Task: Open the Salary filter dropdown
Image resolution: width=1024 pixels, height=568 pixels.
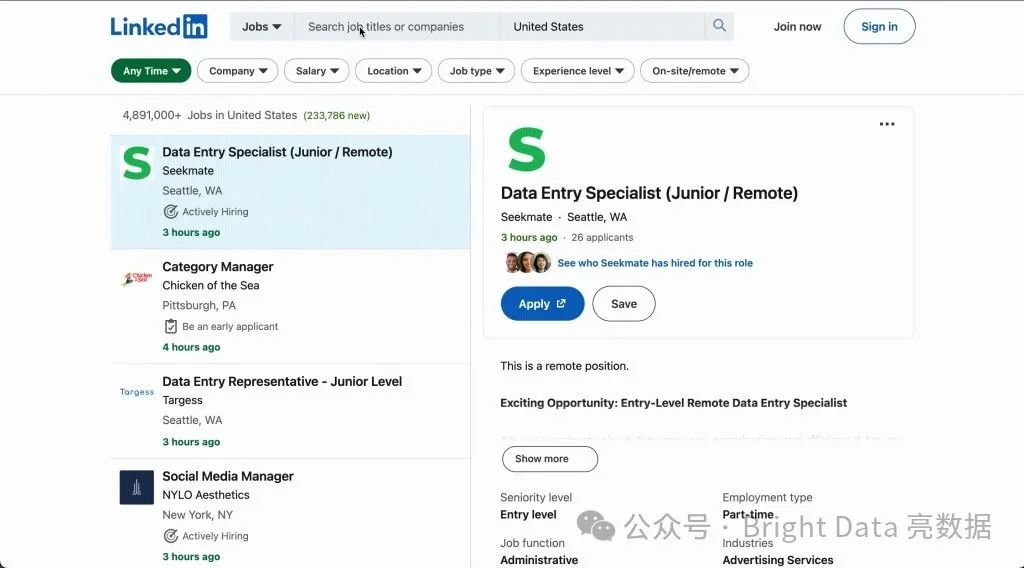Action: 317,71
